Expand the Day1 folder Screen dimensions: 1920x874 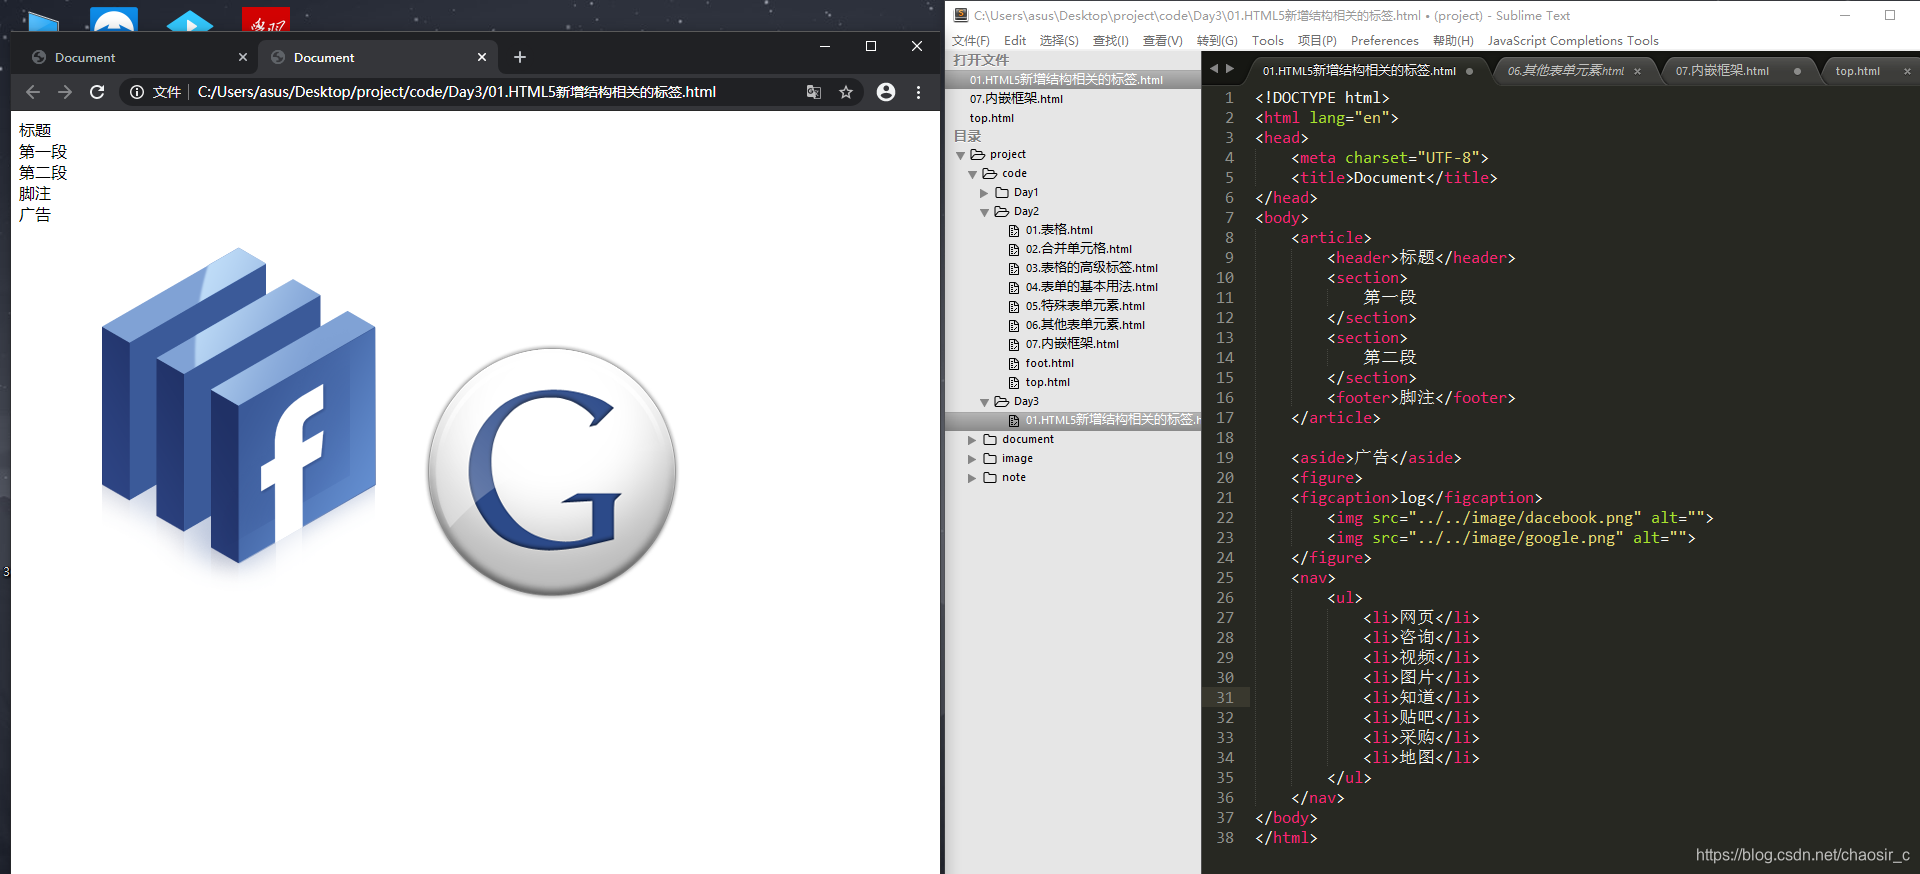[984, 193]
